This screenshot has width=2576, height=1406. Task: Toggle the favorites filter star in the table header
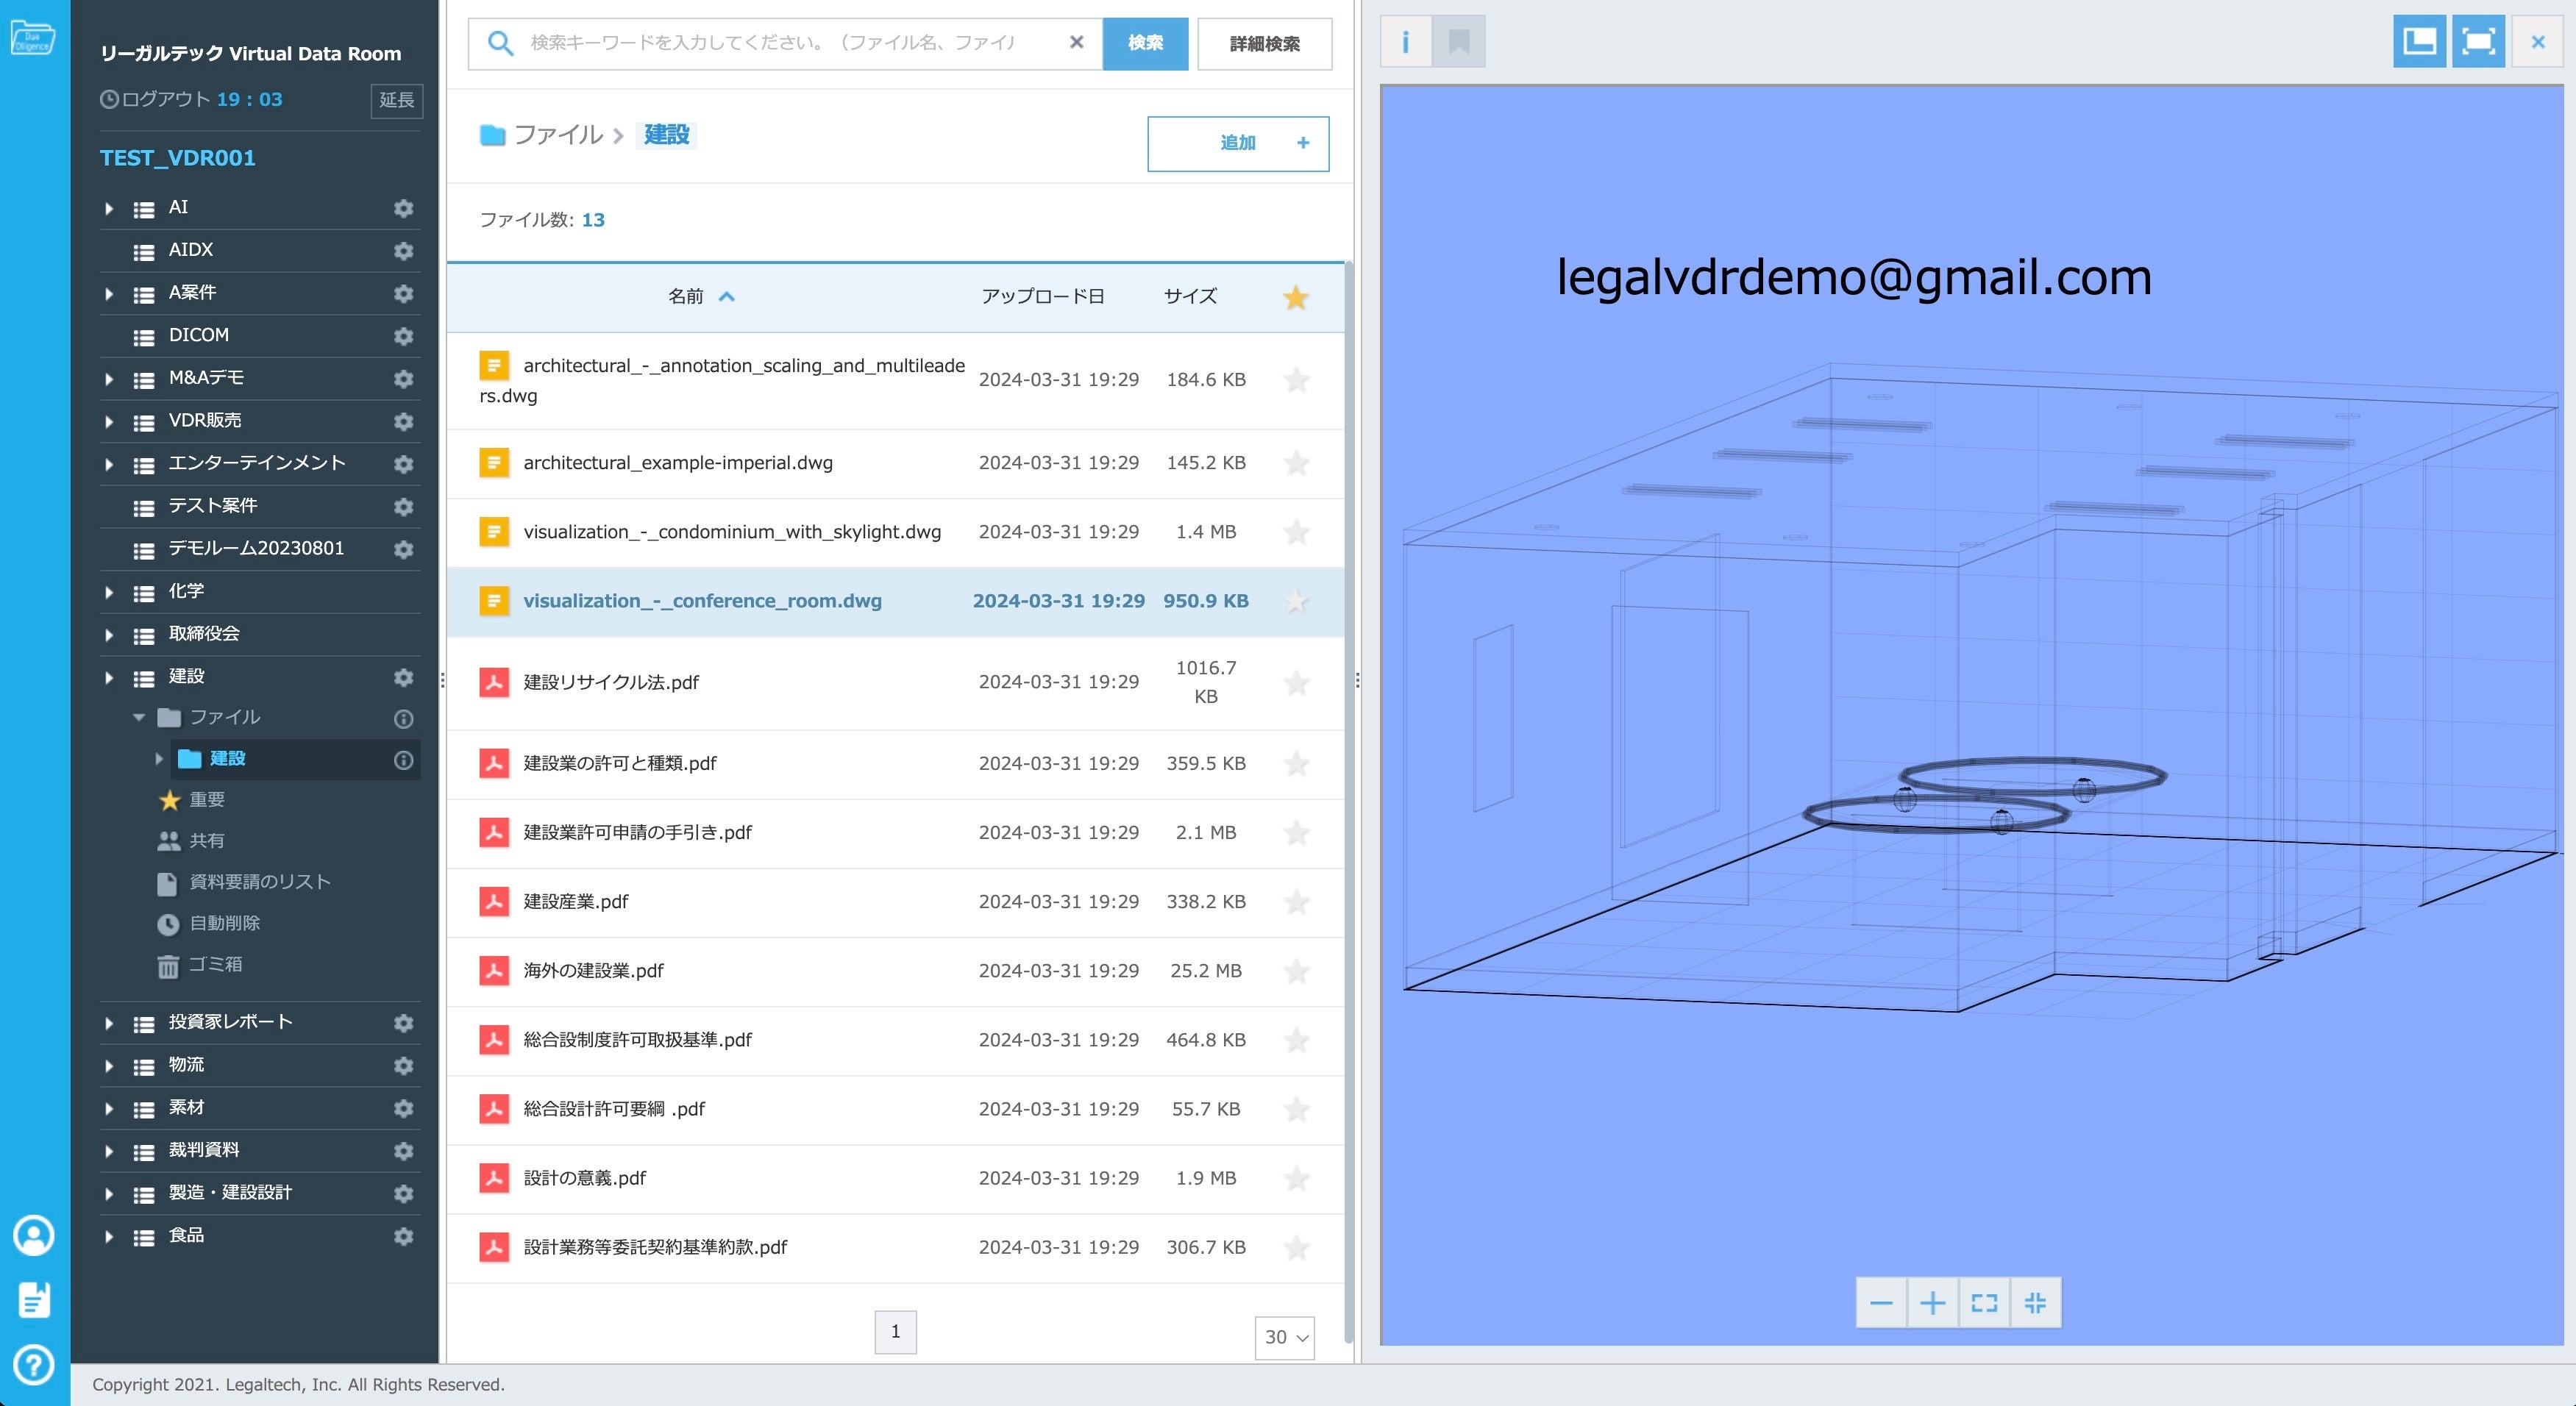point(1296,297)
